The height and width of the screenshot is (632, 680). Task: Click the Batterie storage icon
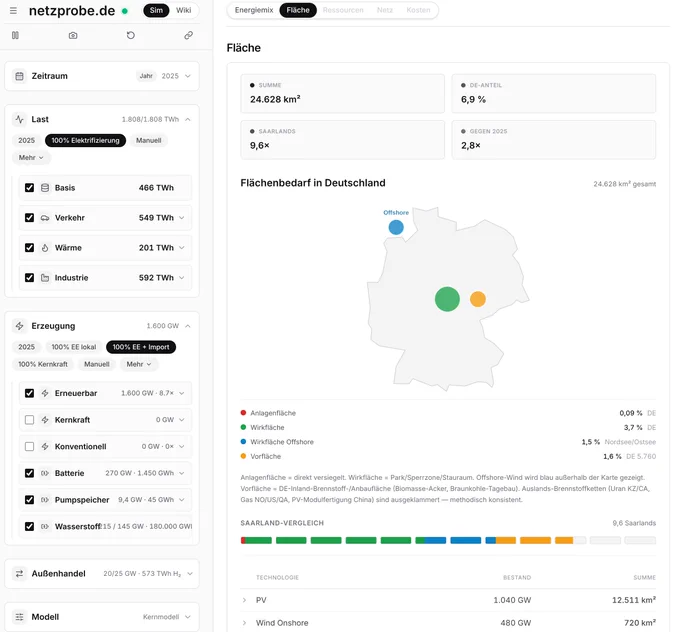45,473
